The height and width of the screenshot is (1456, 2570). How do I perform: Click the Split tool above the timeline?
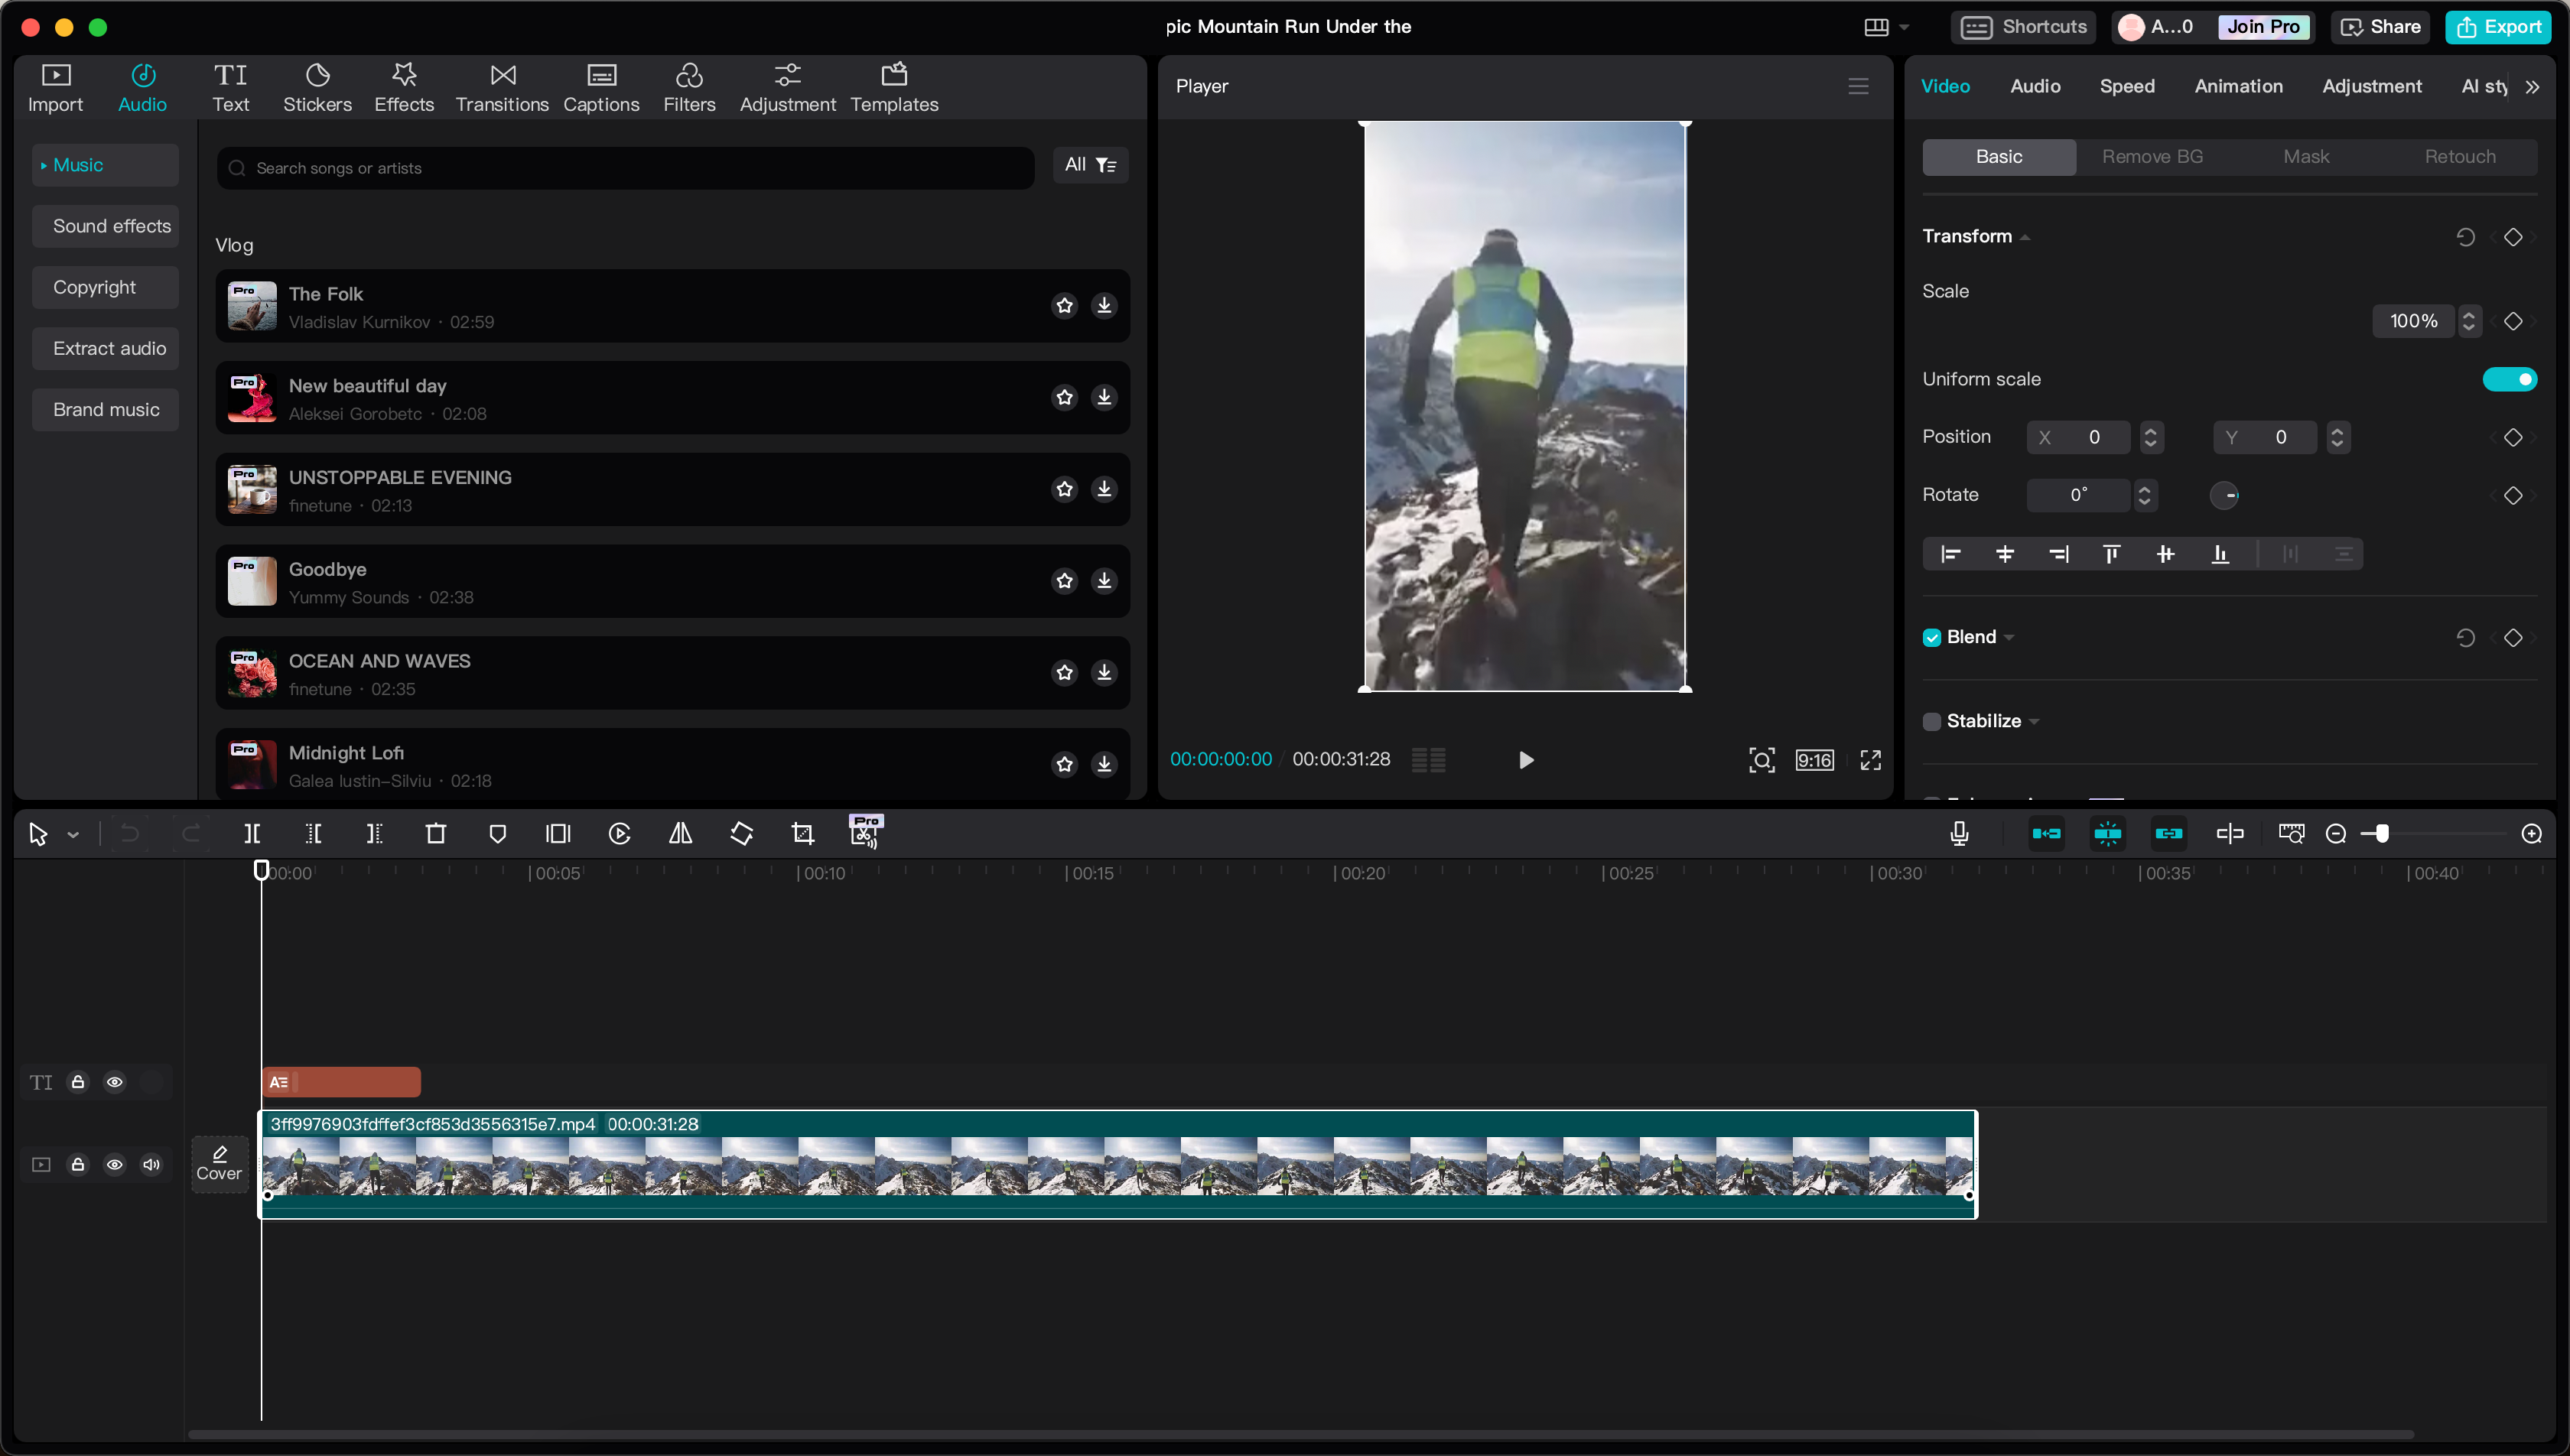252,833
